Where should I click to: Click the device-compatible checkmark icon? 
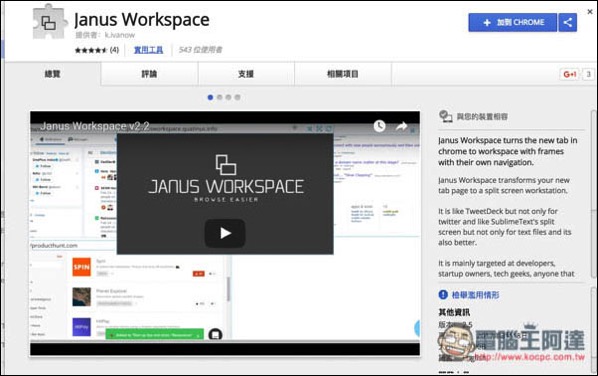[445, 116]
